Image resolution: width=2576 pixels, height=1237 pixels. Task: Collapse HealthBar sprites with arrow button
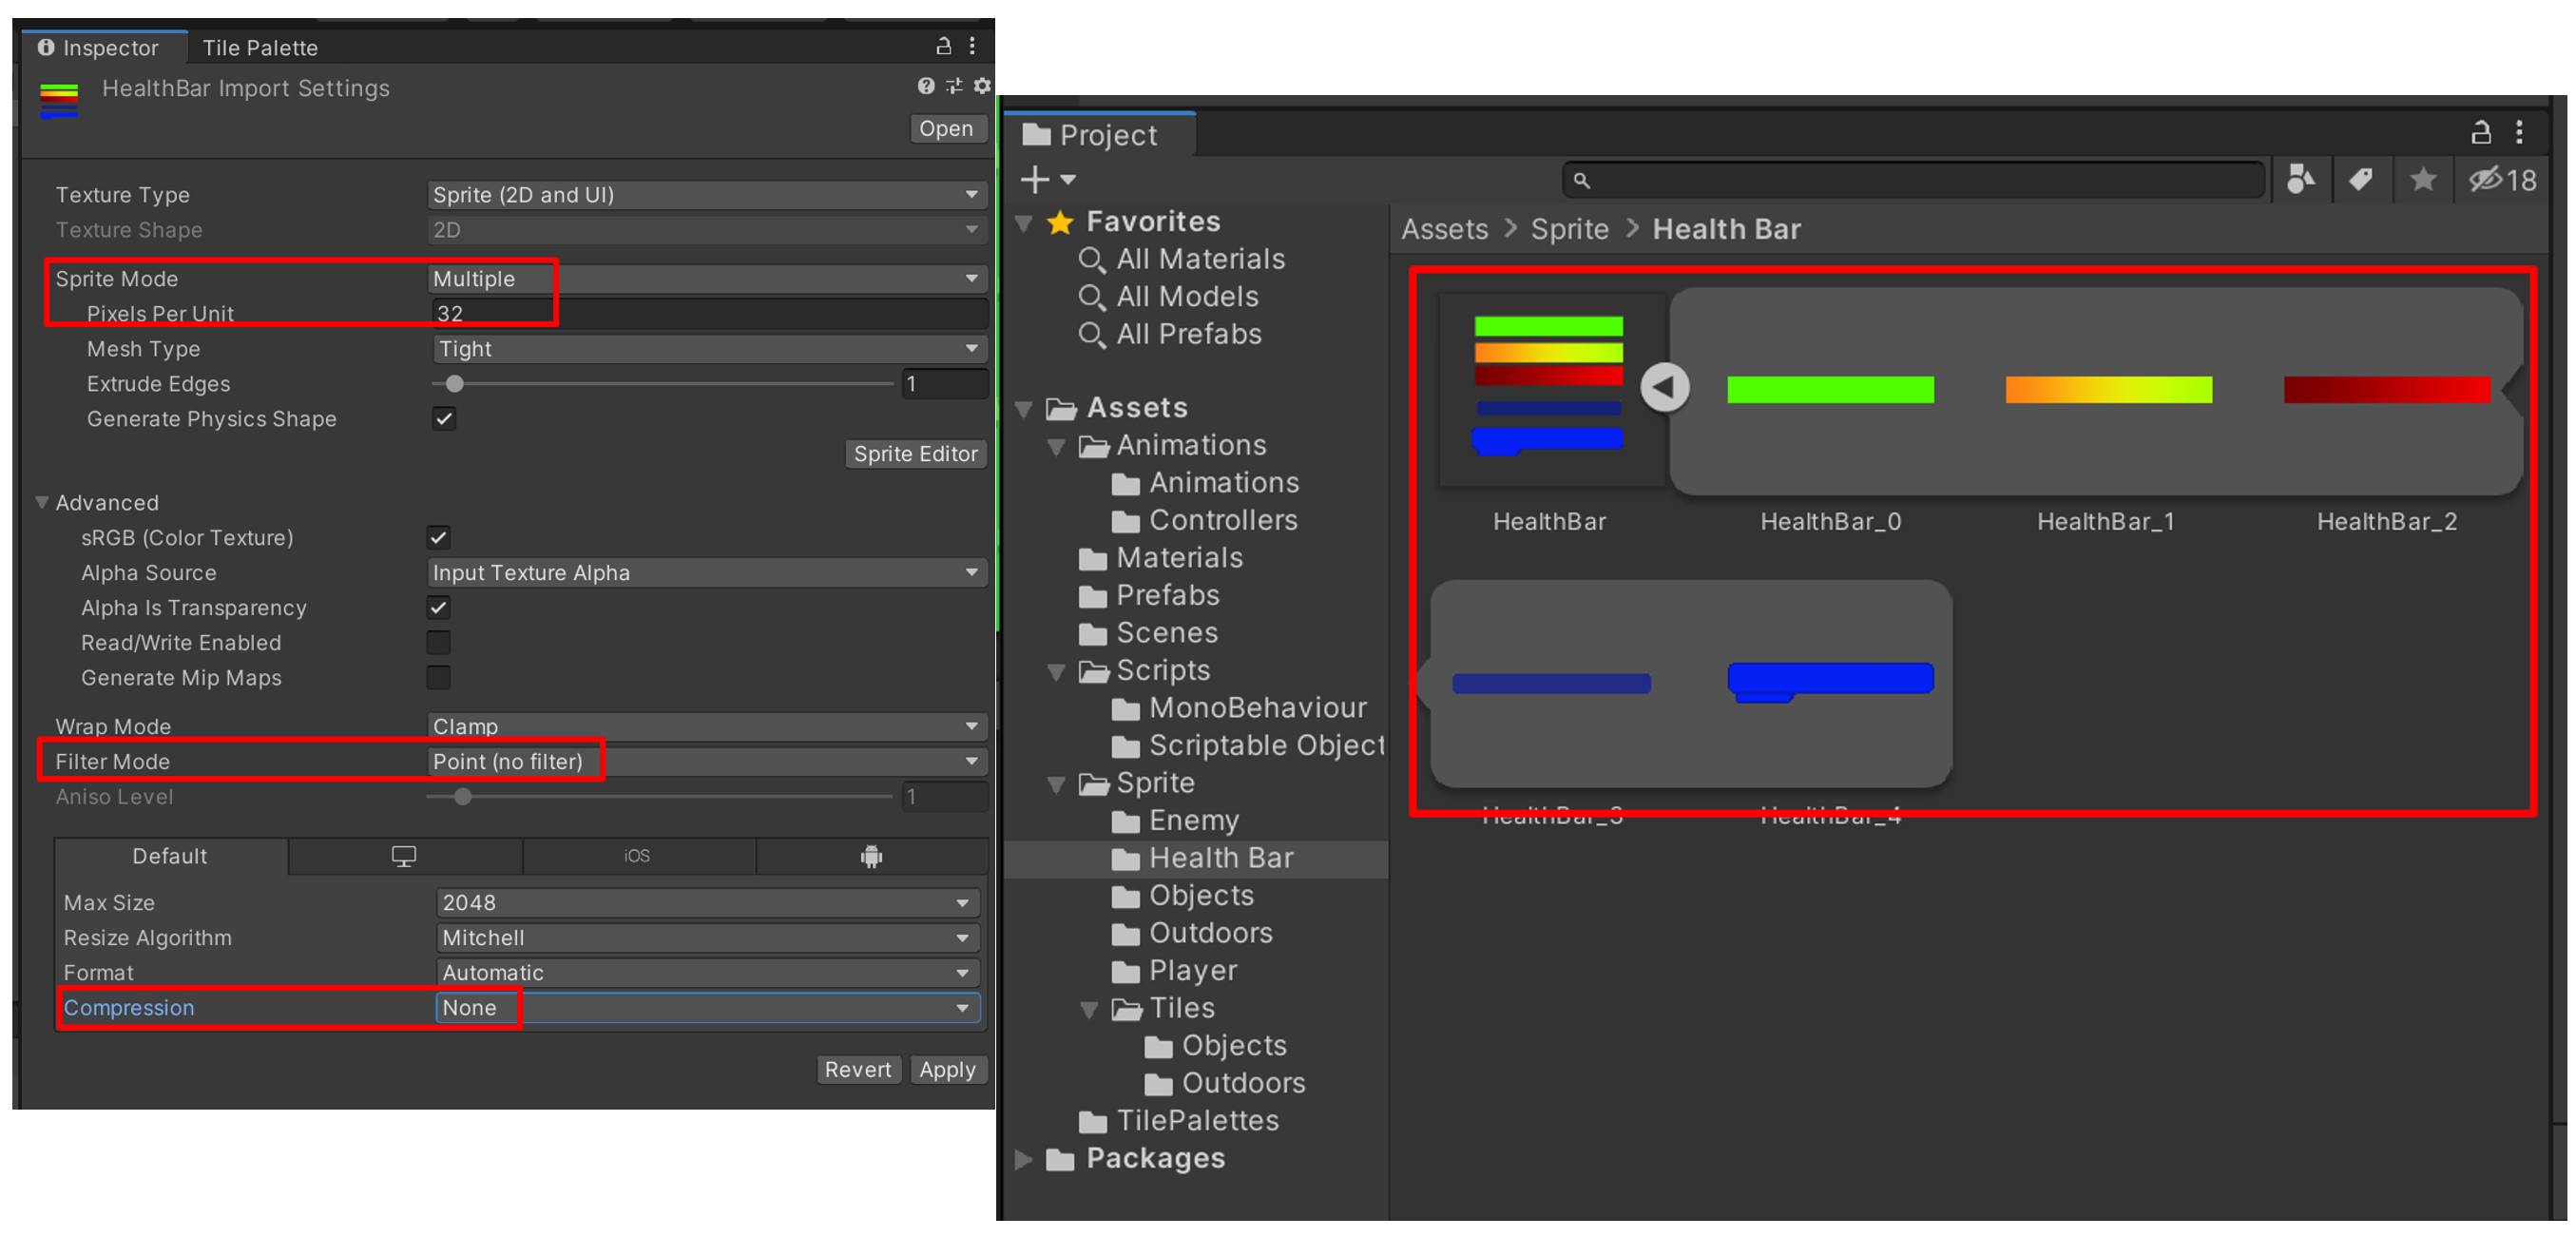point(1664,387)
